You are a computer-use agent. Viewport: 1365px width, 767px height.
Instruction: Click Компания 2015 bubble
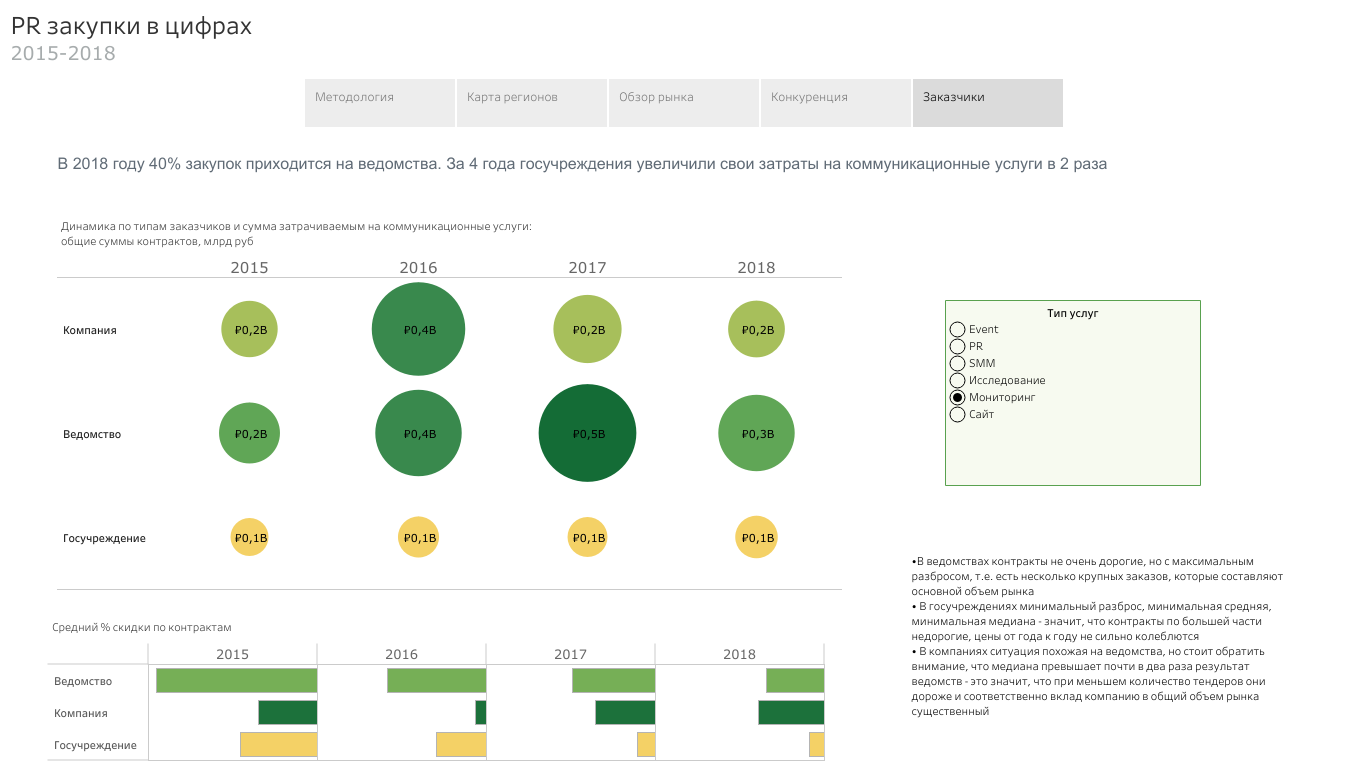(x=249, y=329)
